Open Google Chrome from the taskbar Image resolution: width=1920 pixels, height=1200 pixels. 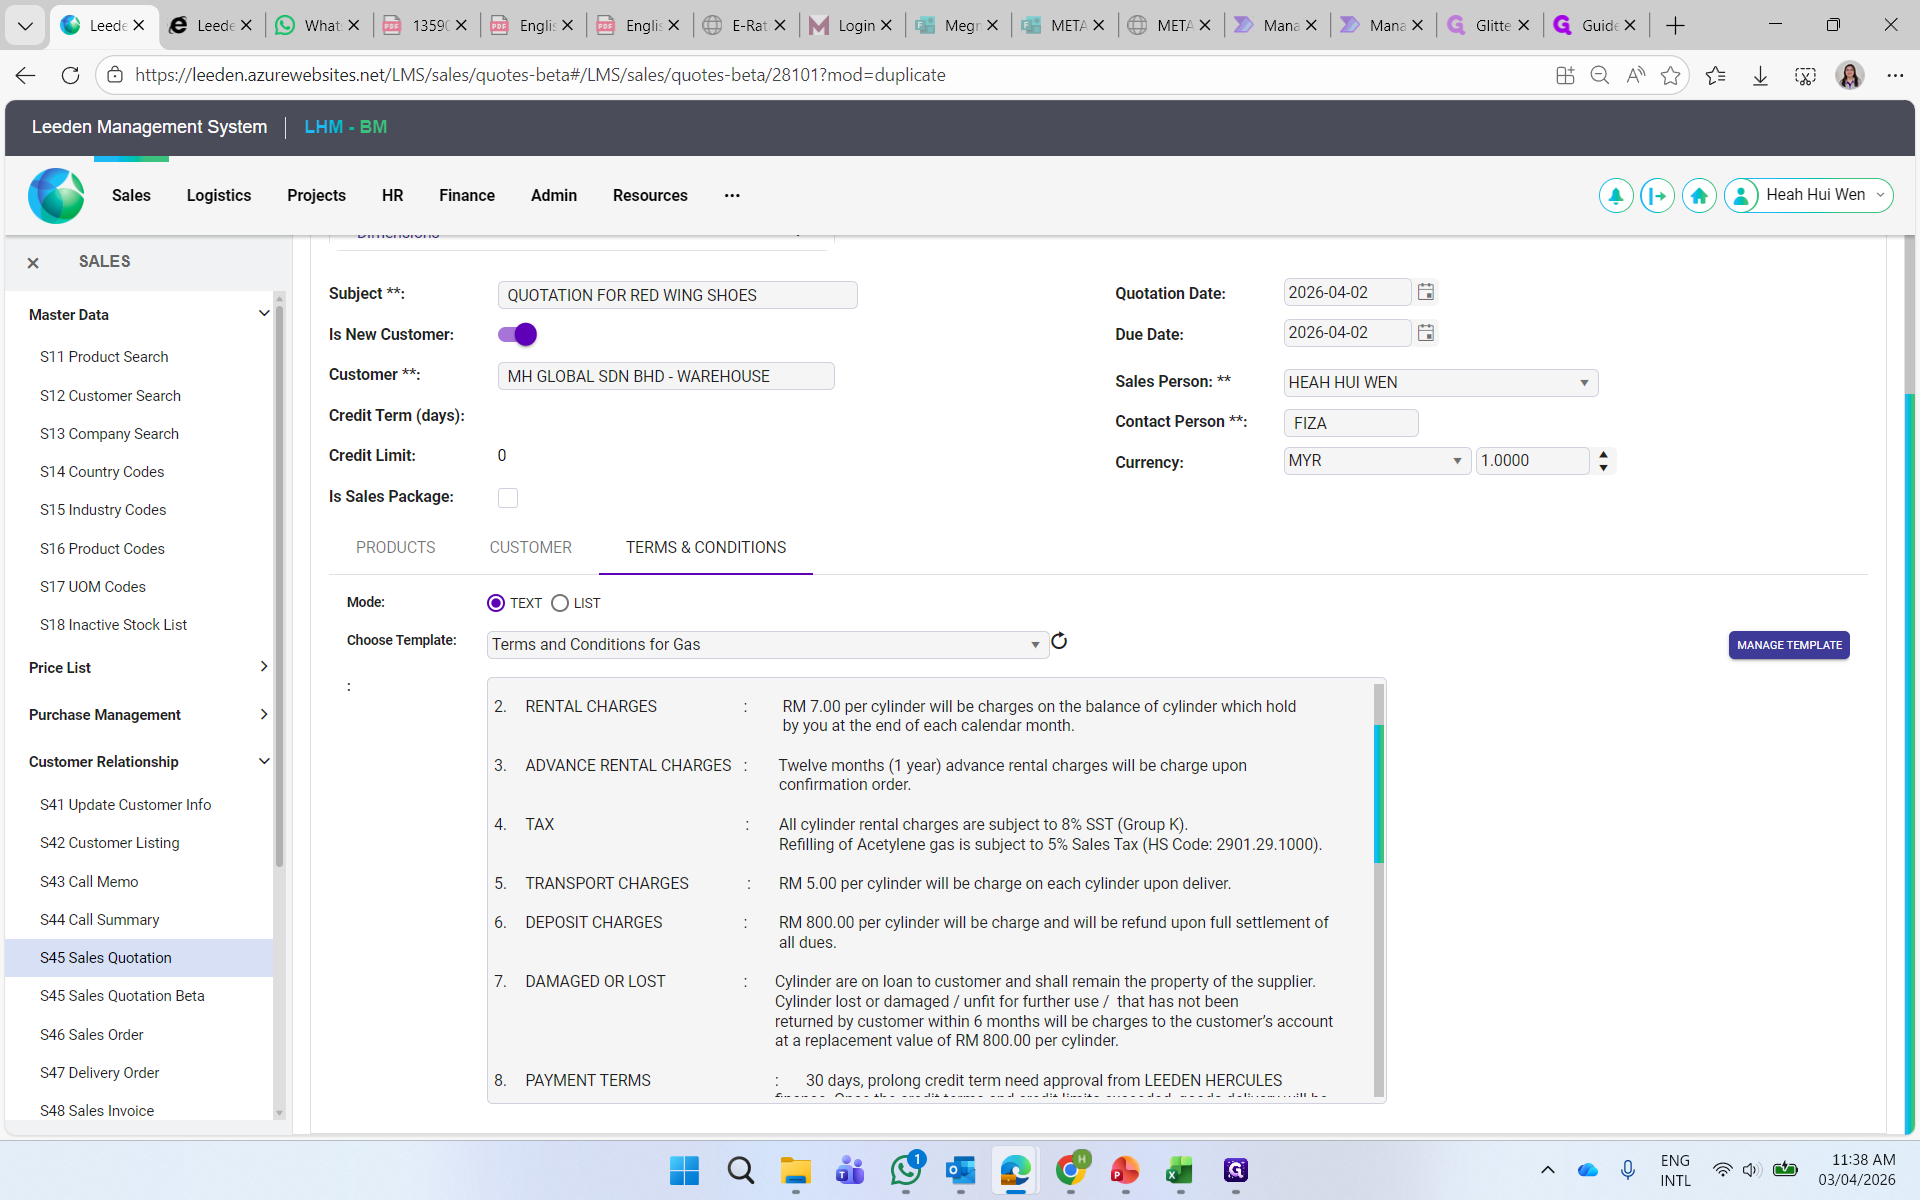tap(1071, 1170)
